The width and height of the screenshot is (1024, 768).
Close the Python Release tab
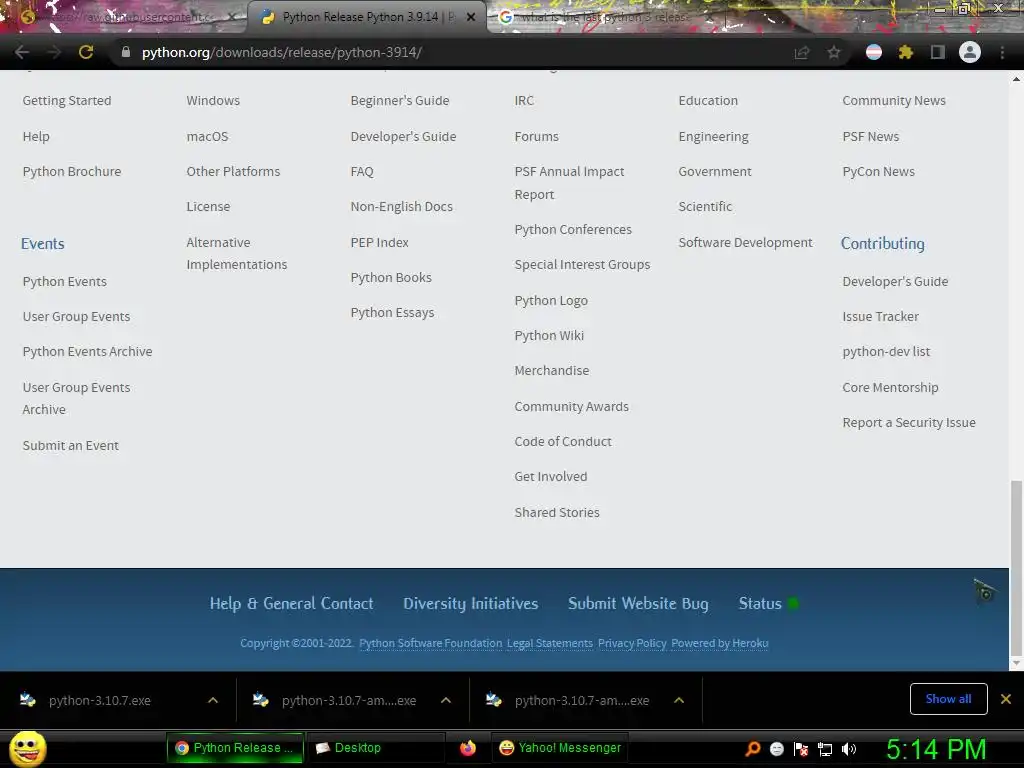471,18
